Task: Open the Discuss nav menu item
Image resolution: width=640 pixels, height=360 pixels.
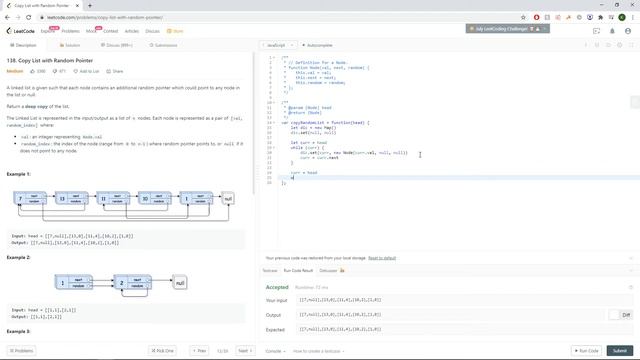Action: click(x=152, y=31)
